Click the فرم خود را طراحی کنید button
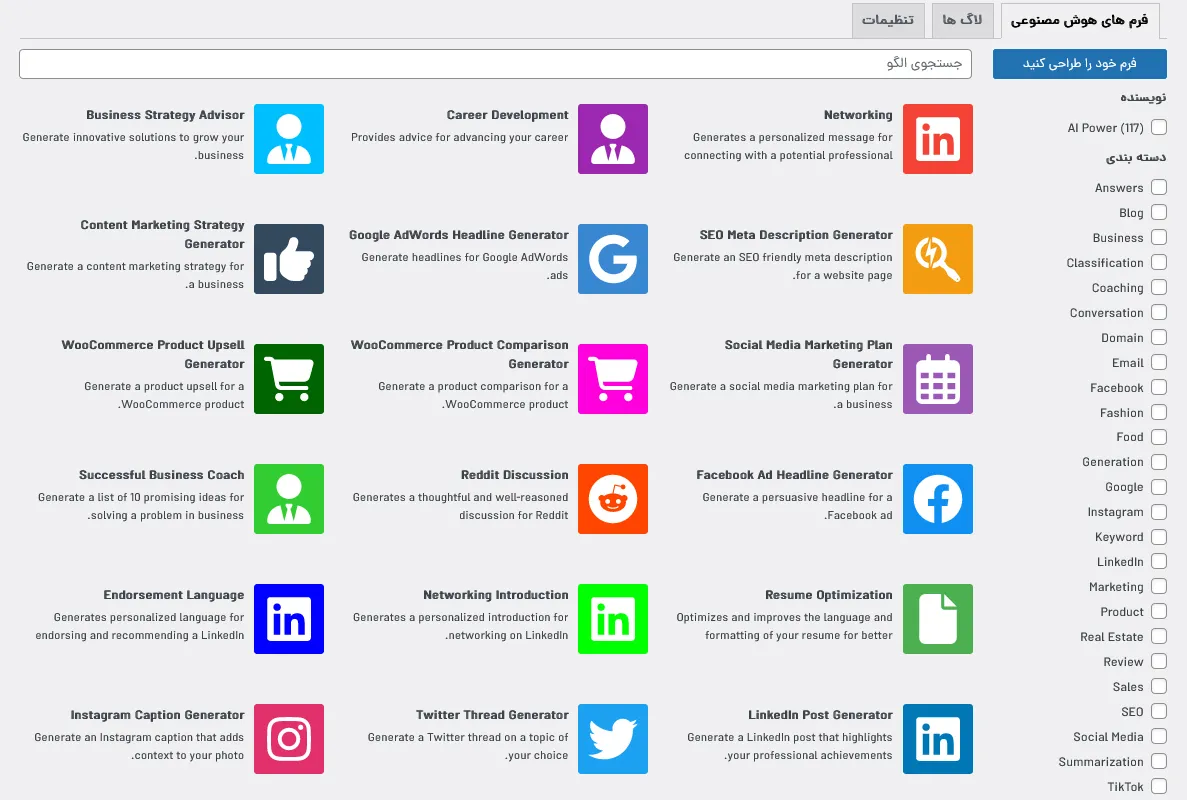This screenshot has width=1187, height=800. click(x=1080, y=64)
